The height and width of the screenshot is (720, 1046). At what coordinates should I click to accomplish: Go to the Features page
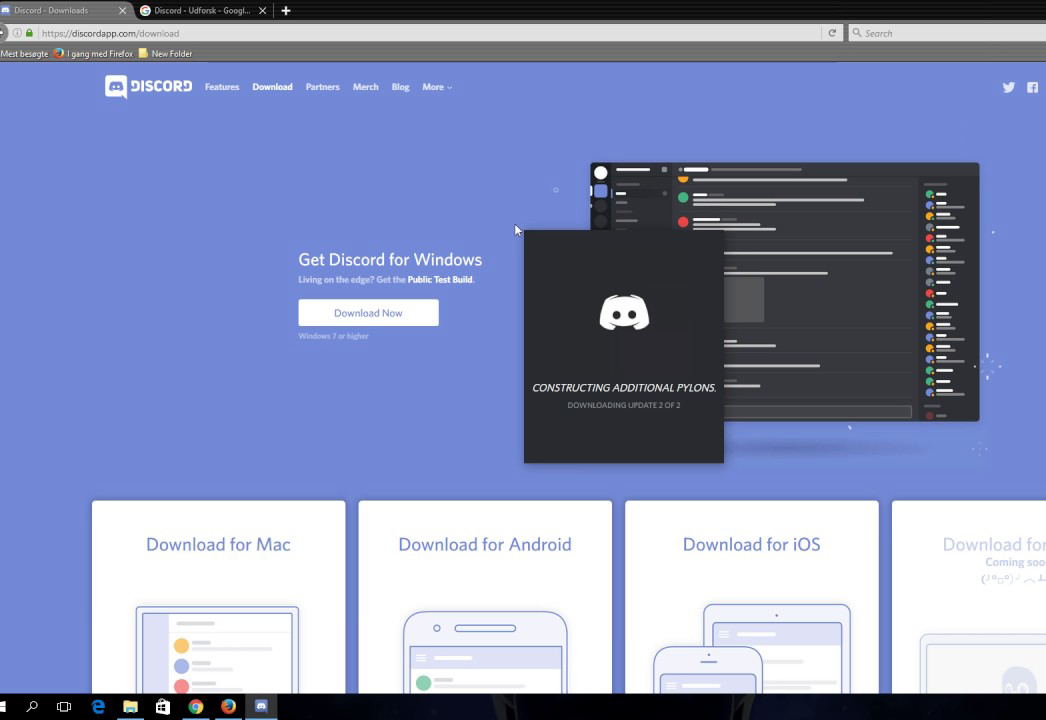point(221,87)
